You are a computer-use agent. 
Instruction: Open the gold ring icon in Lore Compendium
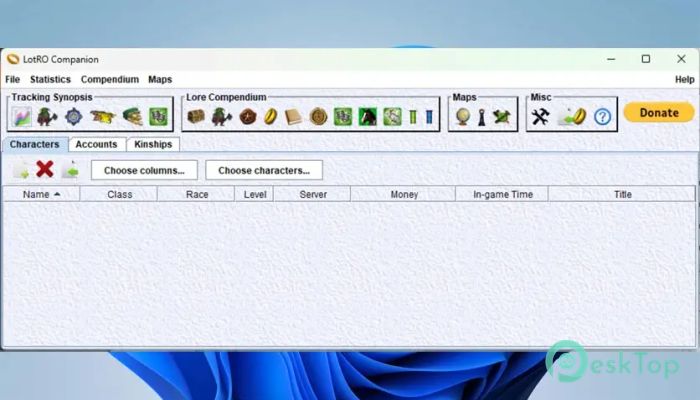pos(270,117)
